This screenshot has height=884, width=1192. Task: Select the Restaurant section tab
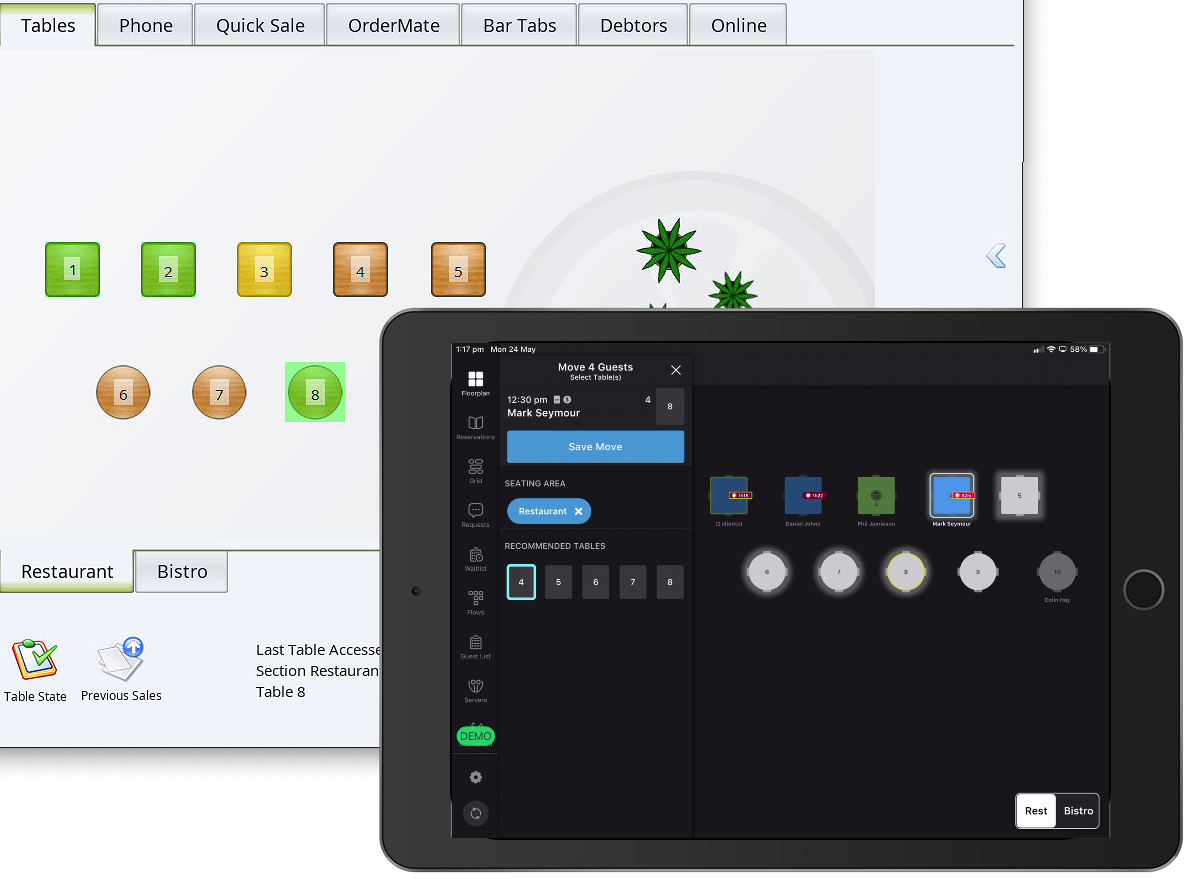[x=67, y=571]
